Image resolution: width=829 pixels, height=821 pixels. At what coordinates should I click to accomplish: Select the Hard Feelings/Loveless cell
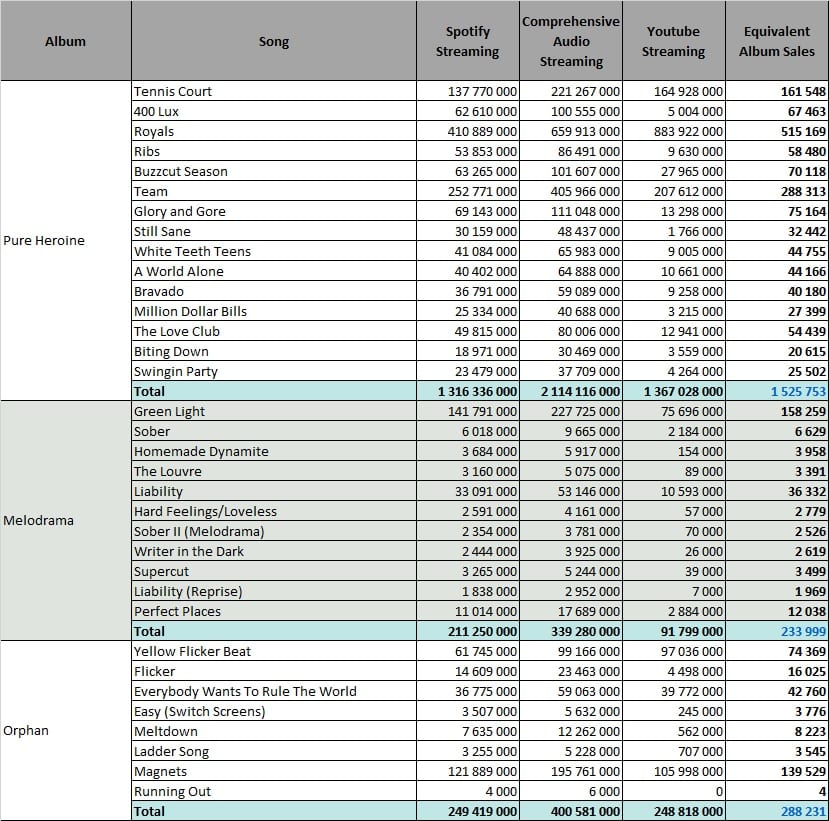274,511
